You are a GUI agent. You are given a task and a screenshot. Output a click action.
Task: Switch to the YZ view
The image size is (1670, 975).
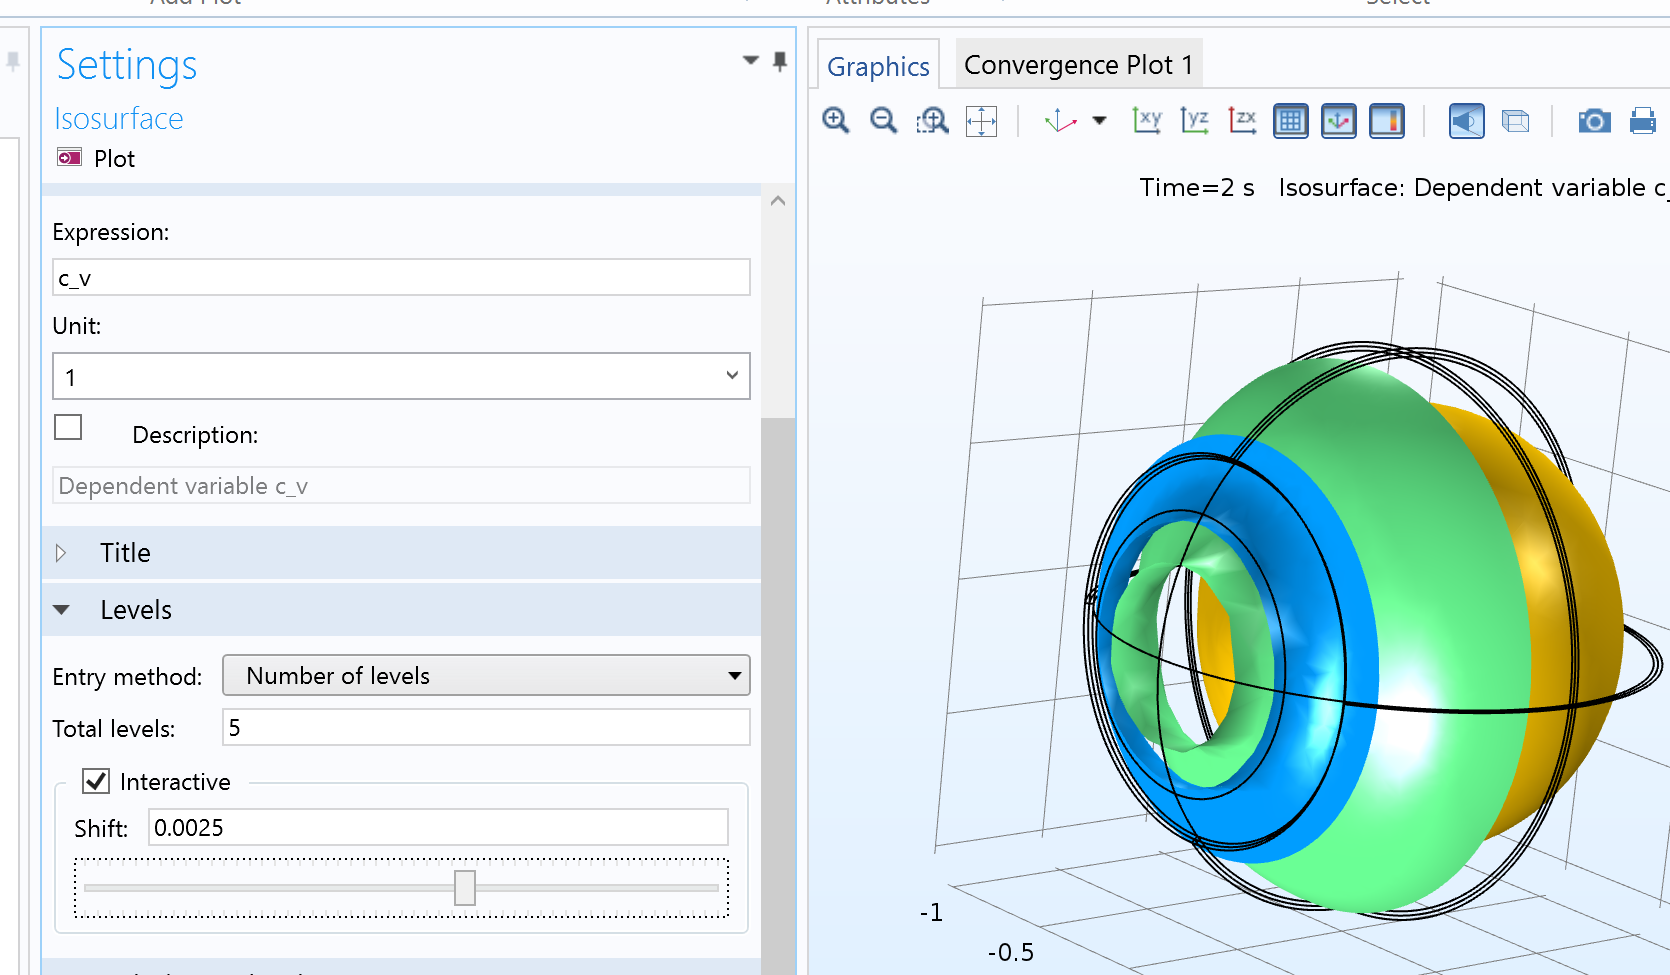(x=1194, y=121)
